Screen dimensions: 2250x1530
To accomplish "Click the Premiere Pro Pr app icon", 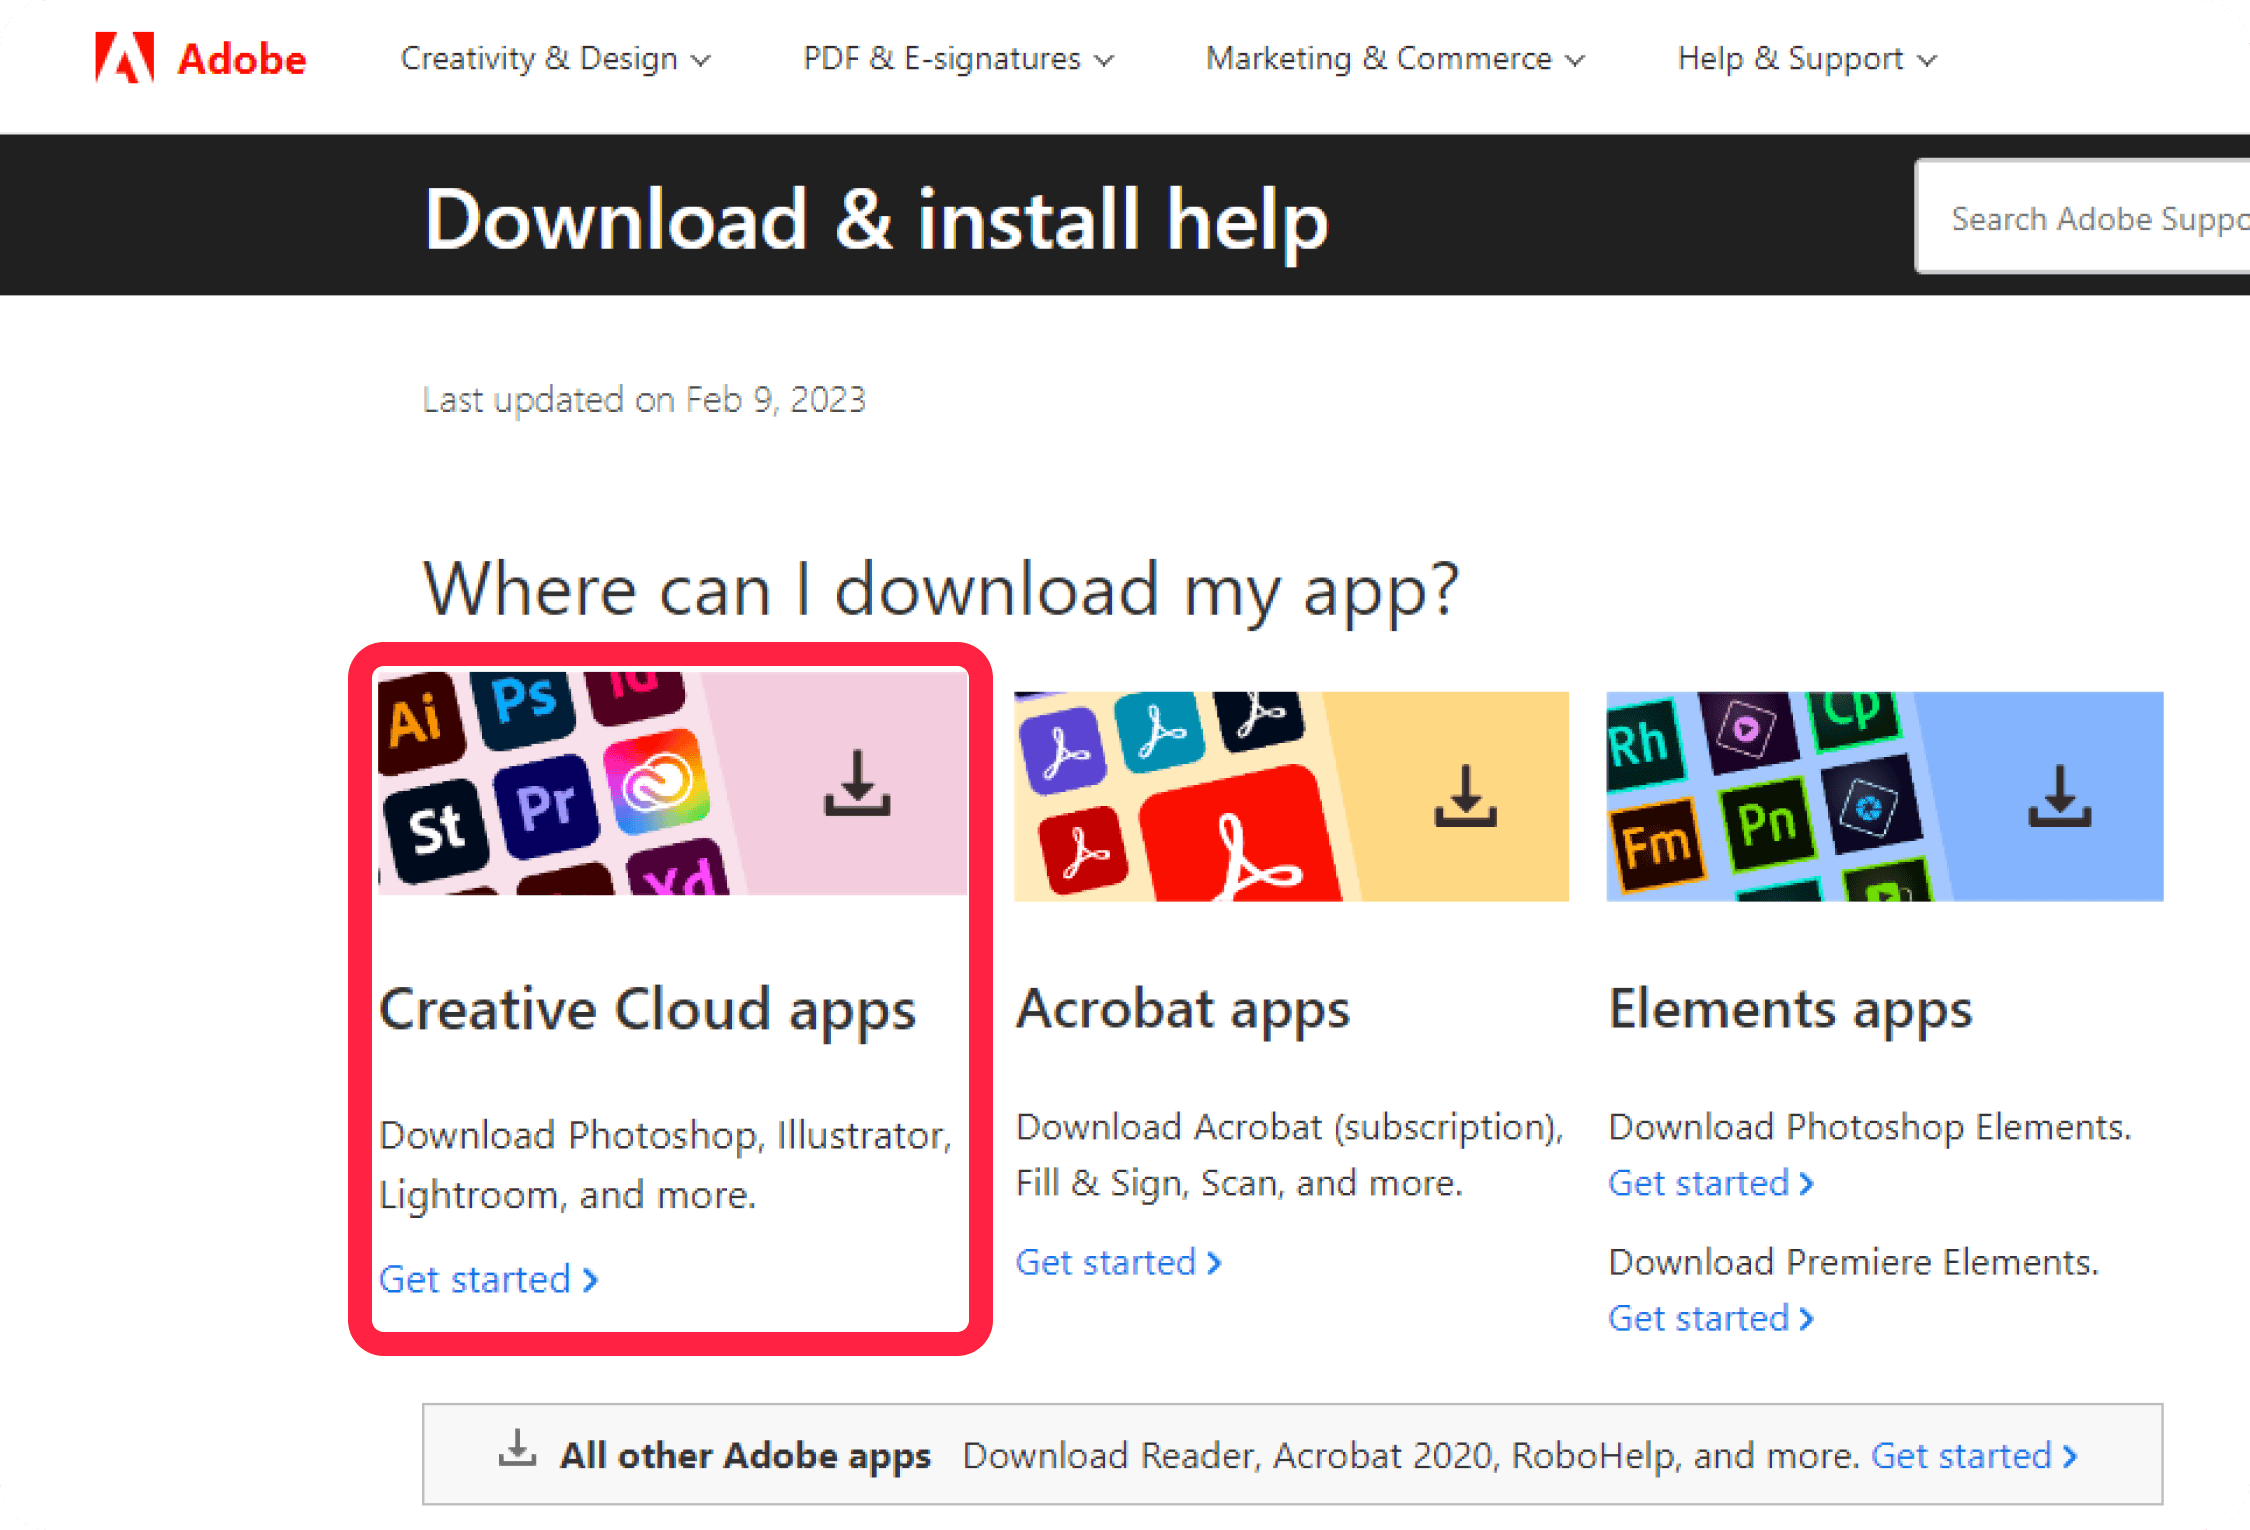I will 546,806.
